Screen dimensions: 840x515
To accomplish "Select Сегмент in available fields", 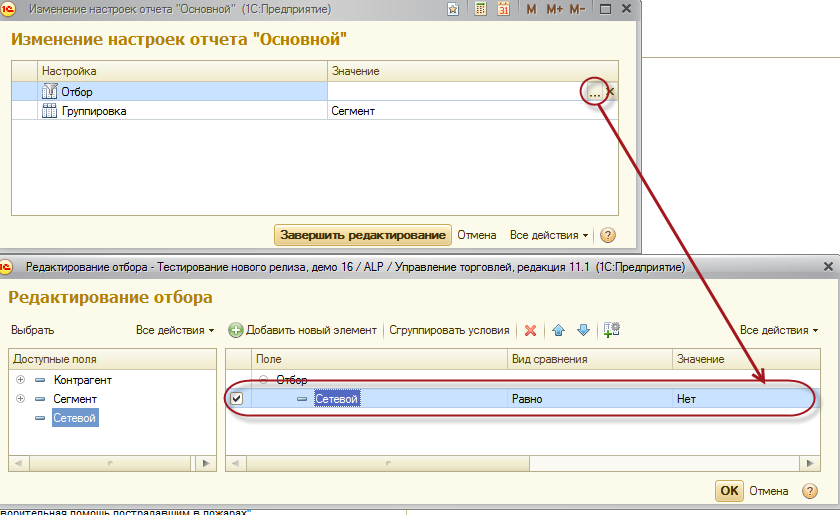I will click(75, 399).
